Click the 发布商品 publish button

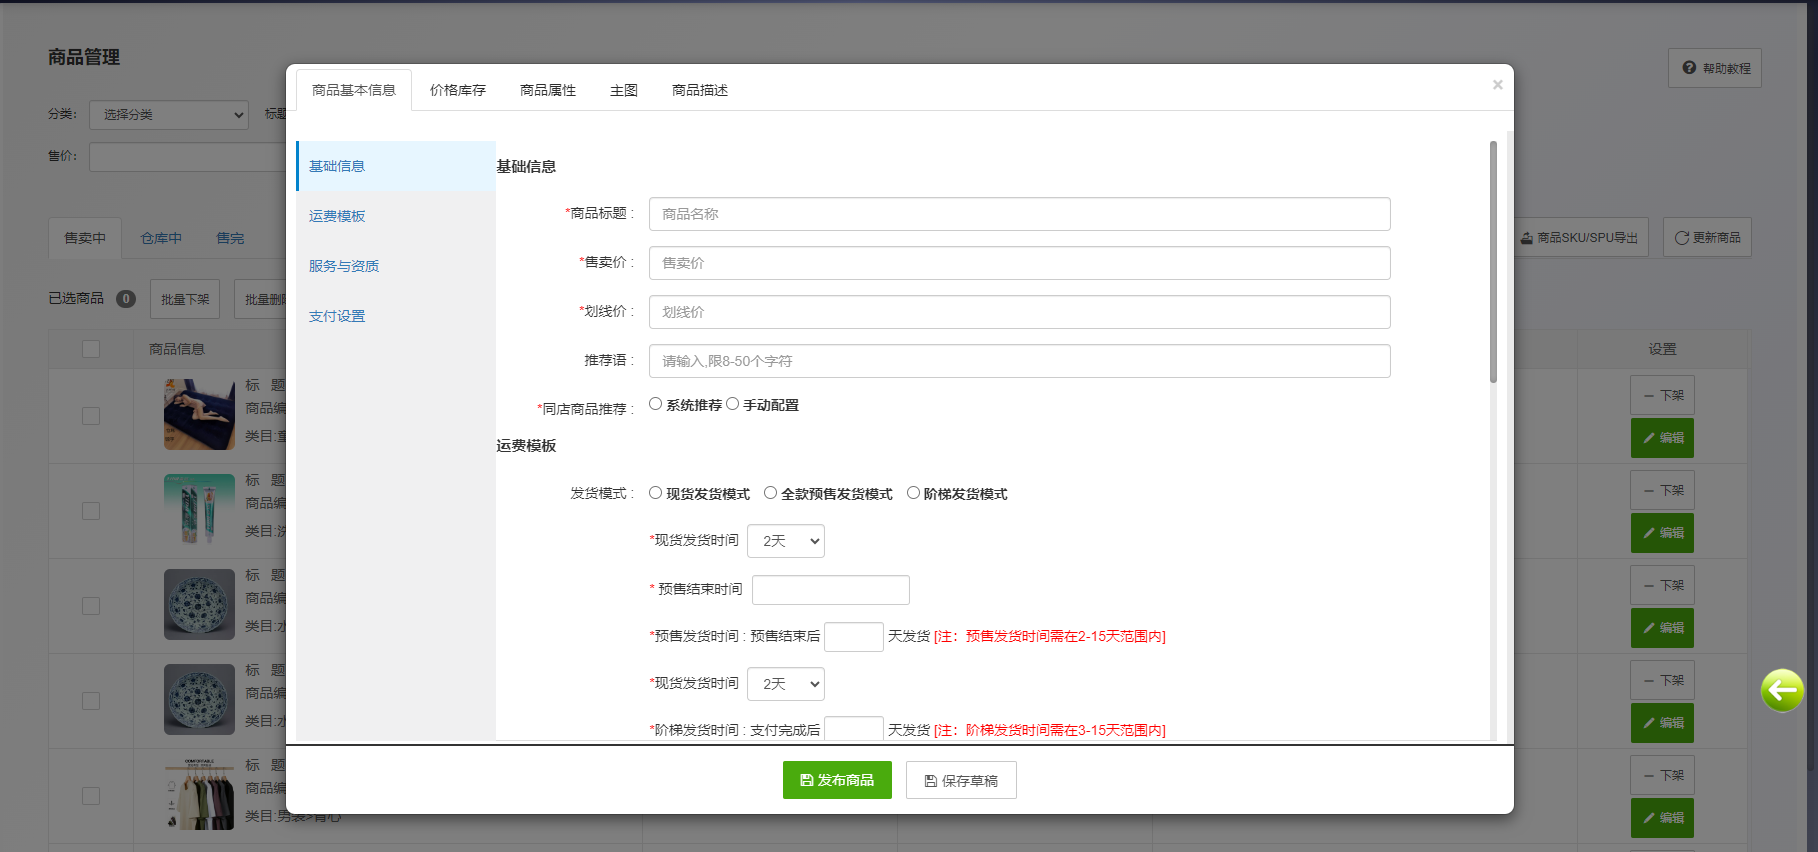[836, 780]
